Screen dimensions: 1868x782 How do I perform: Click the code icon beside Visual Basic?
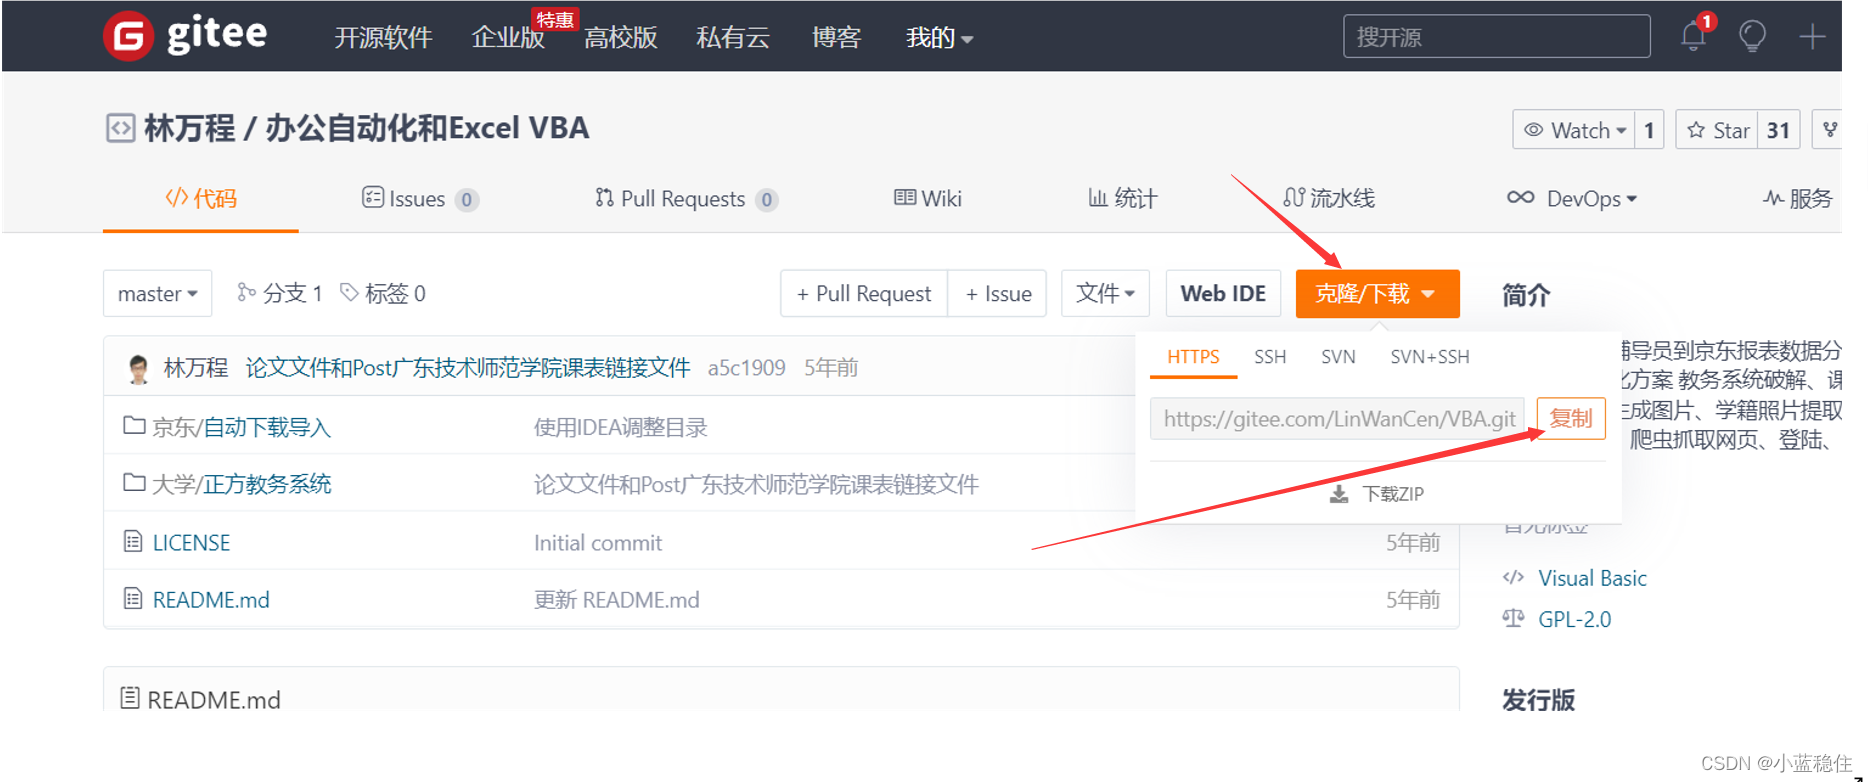pyautogui.click(x=1513, y=577)
